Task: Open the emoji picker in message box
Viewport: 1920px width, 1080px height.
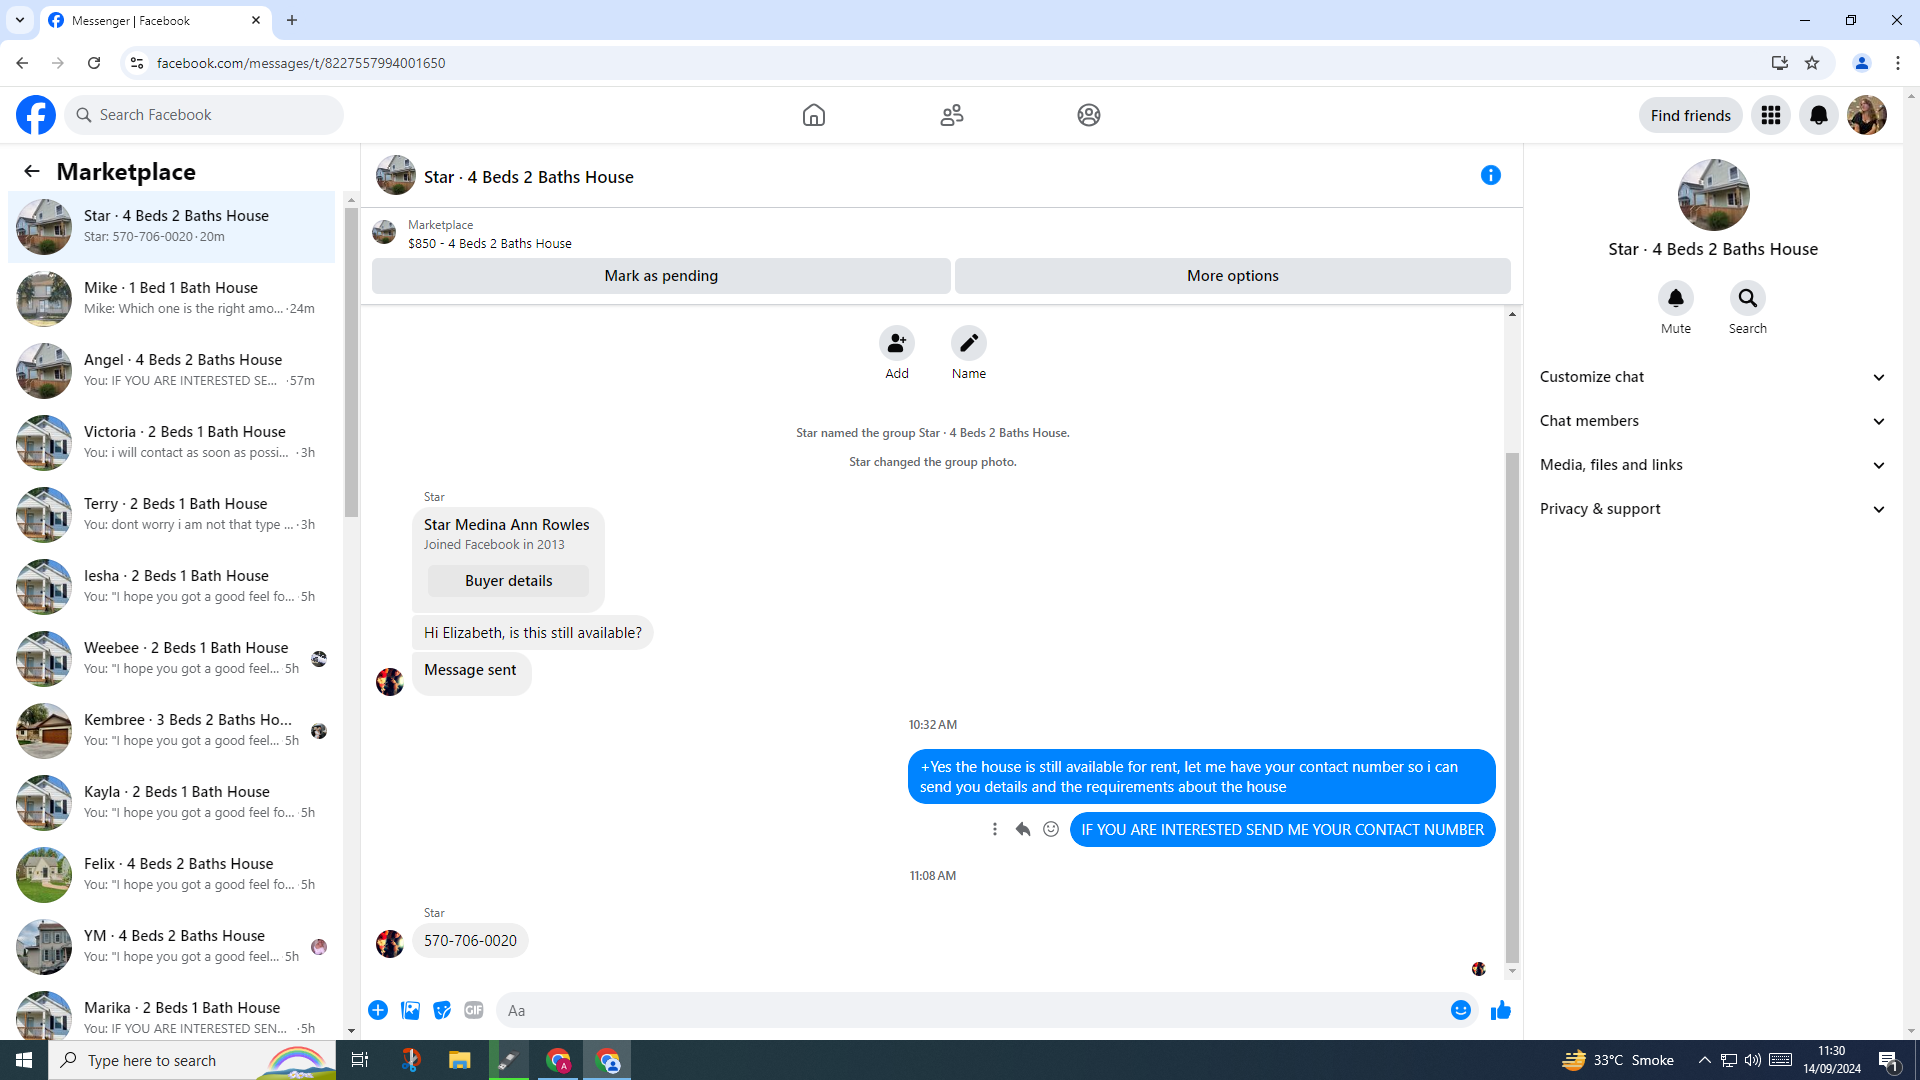Action: 1460,1011
